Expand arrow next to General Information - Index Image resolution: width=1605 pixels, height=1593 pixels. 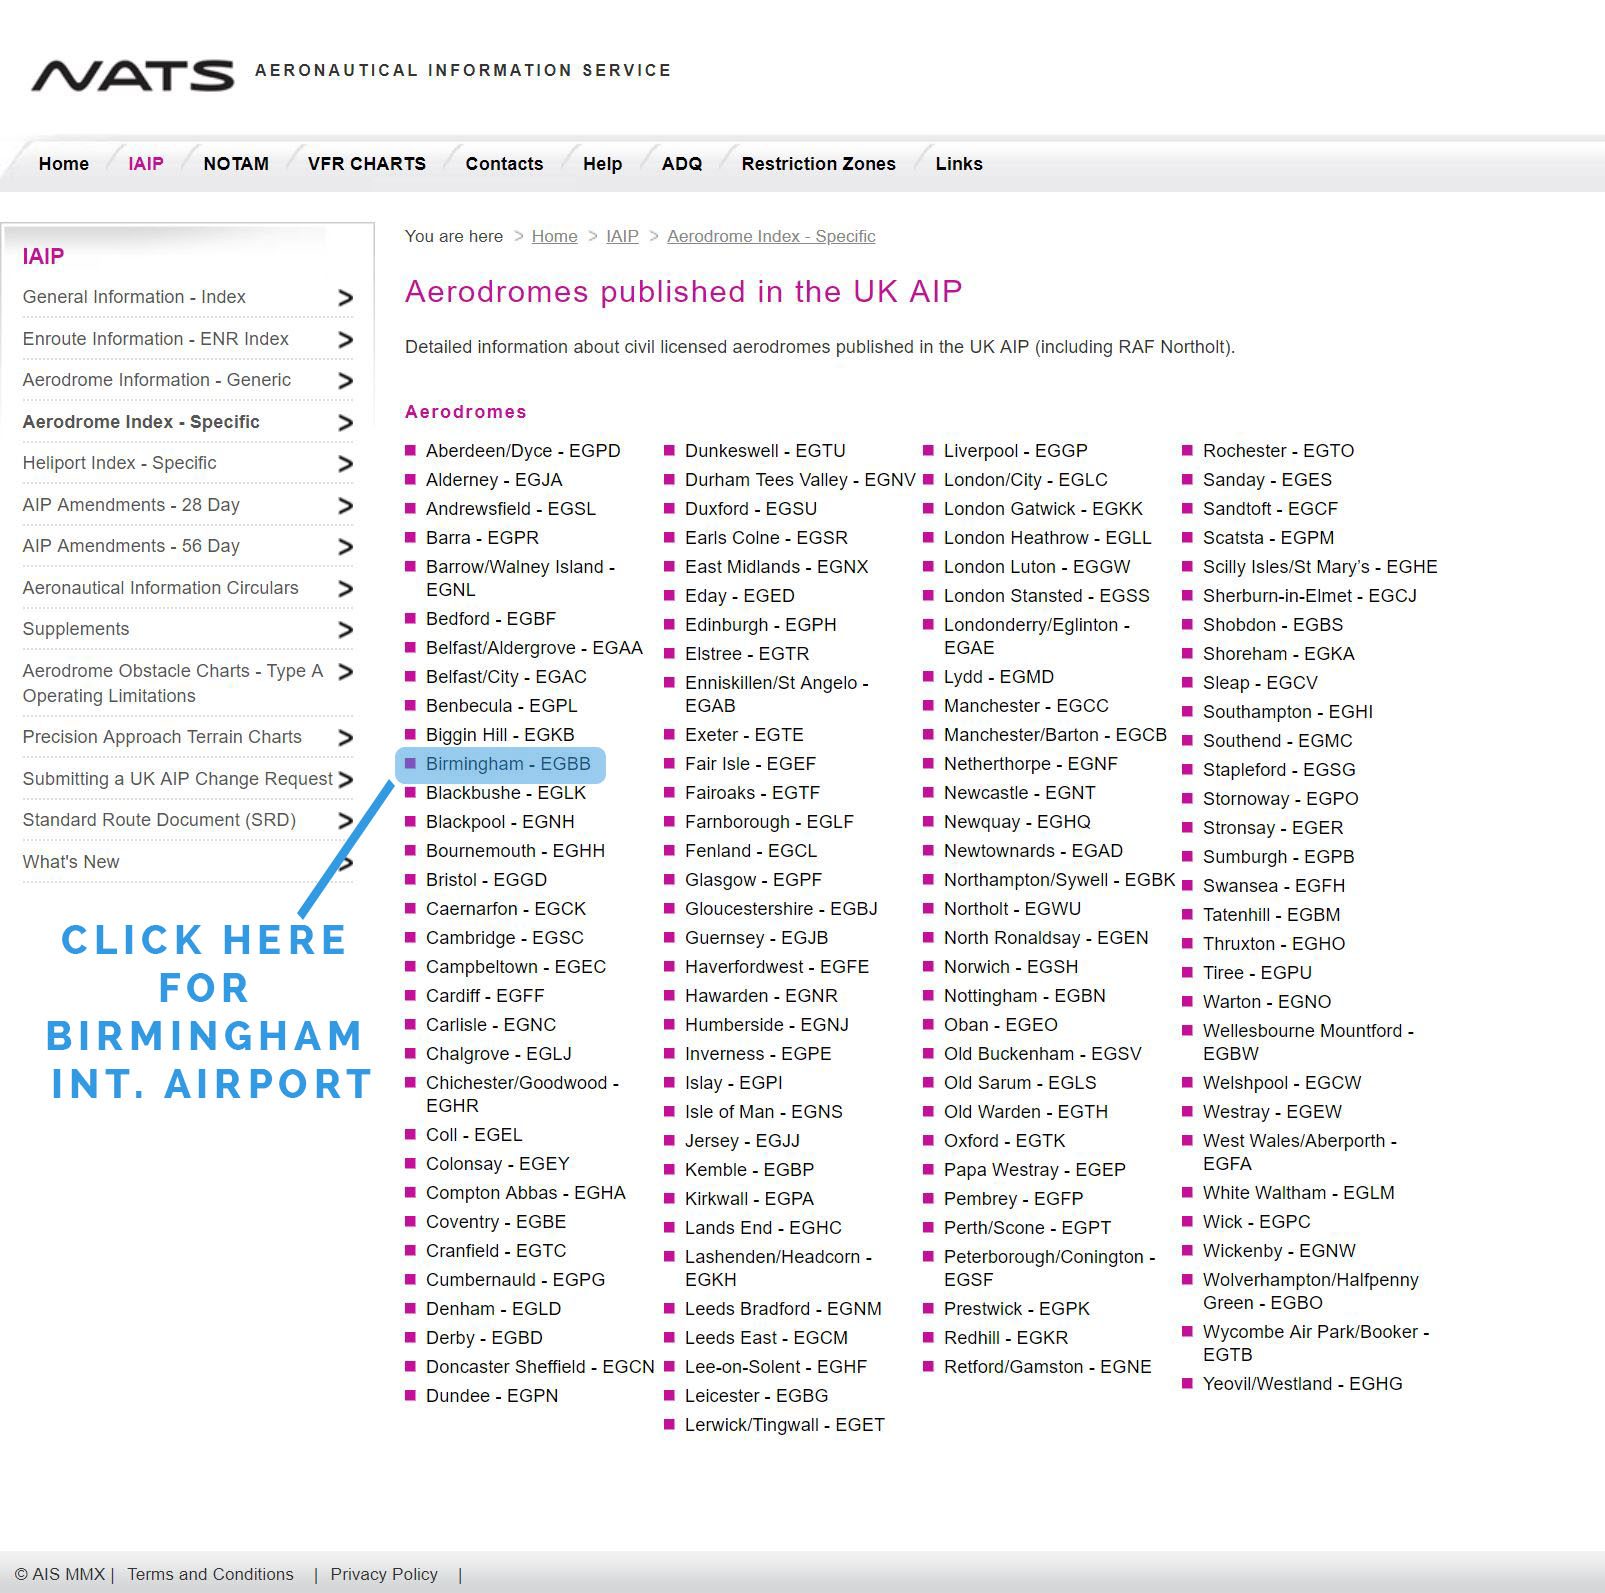pyautogui.click(x=345, y=298)
